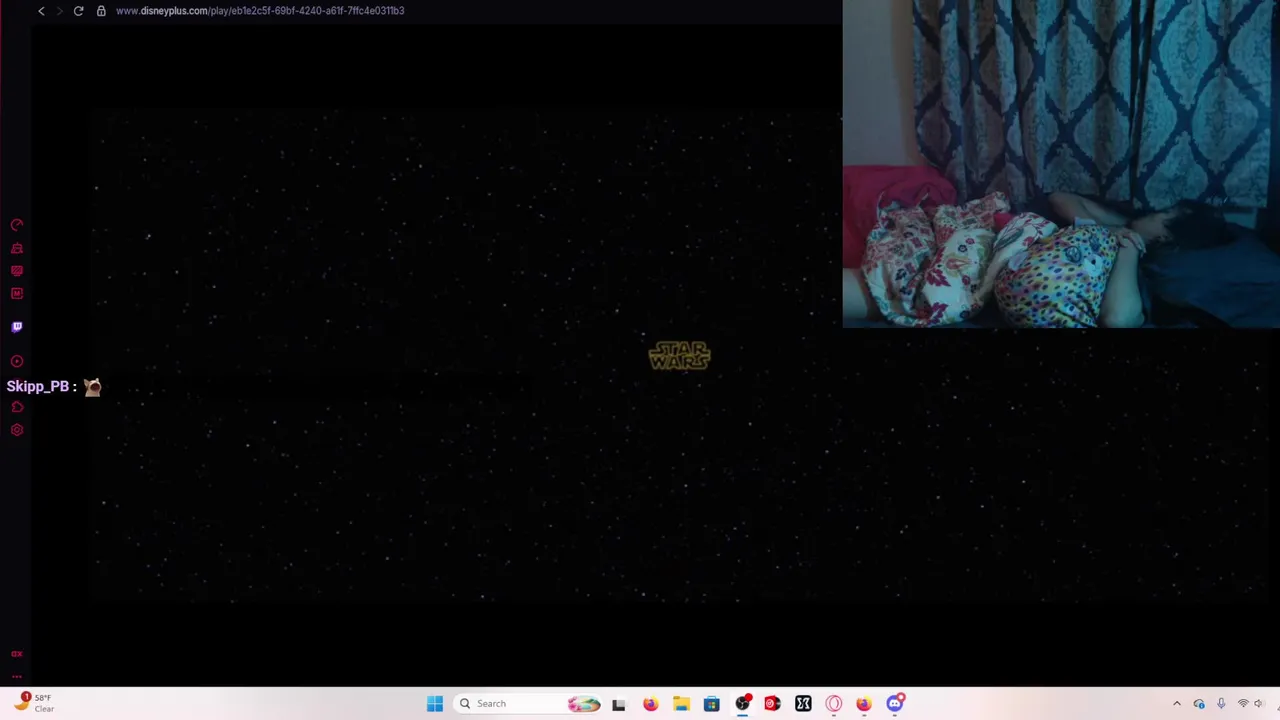Open the red app icon after OBS
The height and width of the screenshot is (720, 1280).
coord(772,704)
